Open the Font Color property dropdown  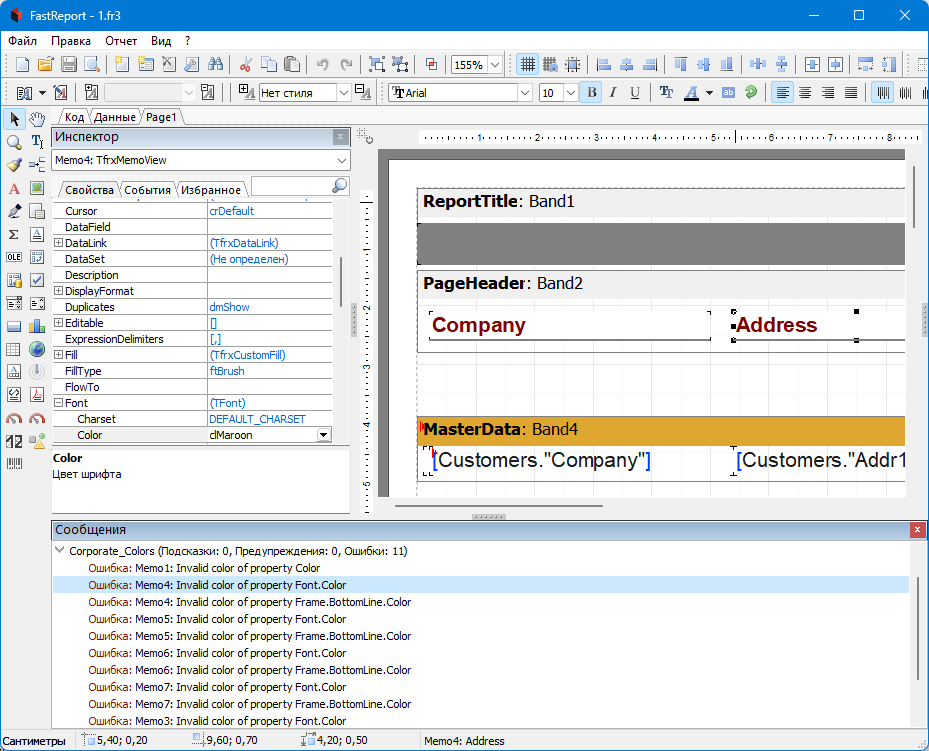[323, 435]
